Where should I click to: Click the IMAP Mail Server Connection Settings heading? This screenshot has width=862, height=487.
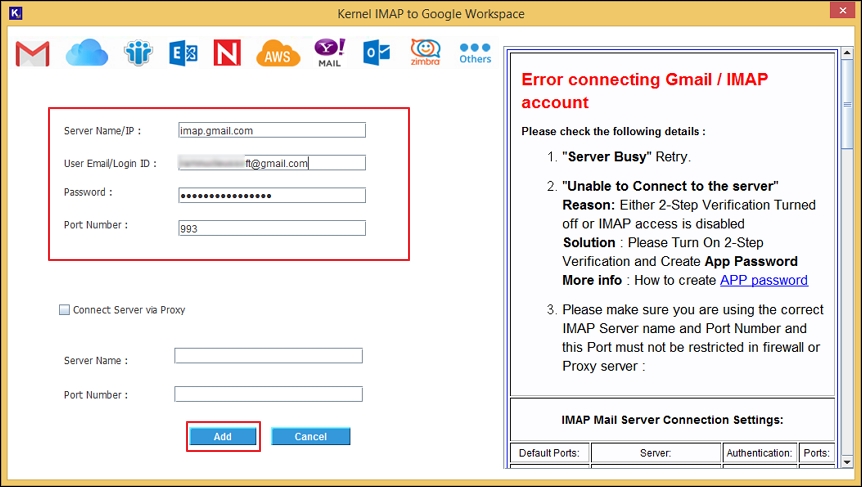click(x=672, y=420)
